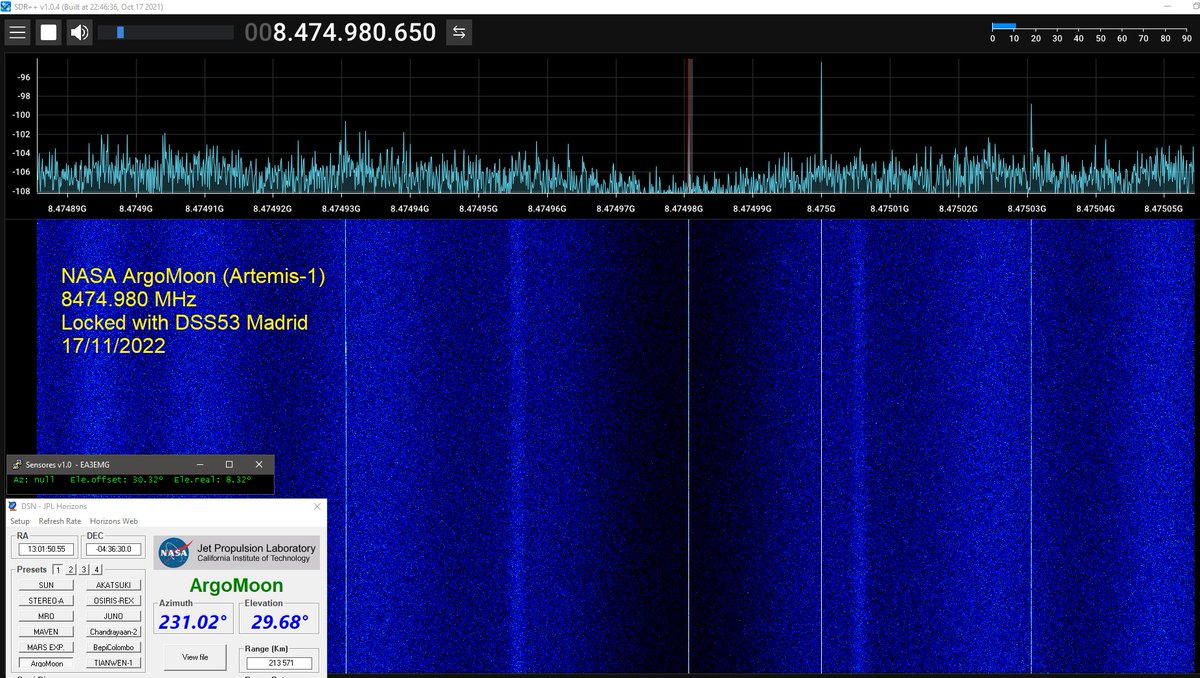The image size is (1200, 678).
Task: Click the DSN - JPL Horizons window icon
Action: click(12, 506)
